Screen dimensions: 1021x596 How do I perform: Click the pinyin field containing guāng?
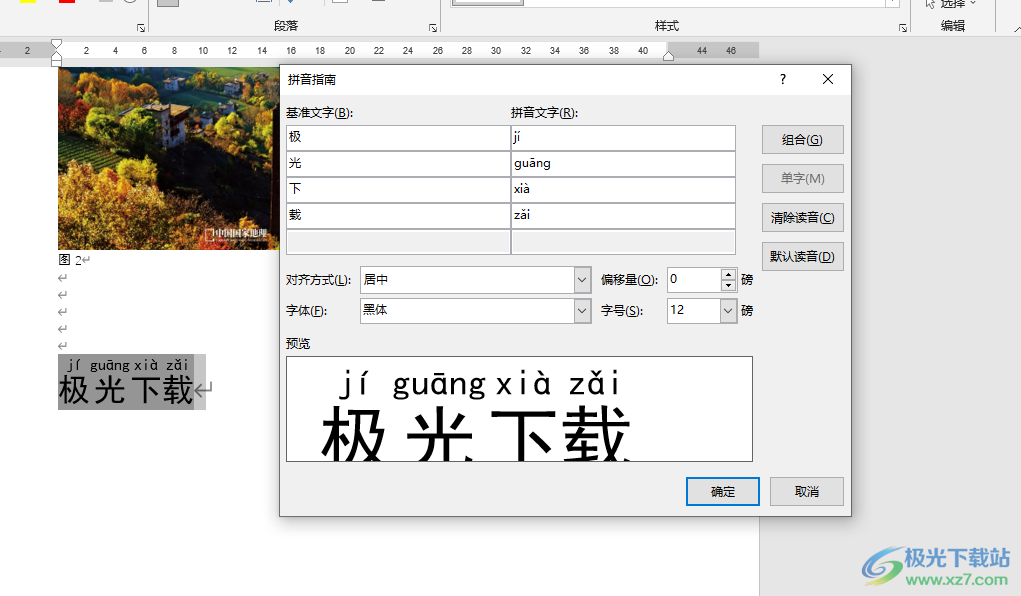[623, 163]
